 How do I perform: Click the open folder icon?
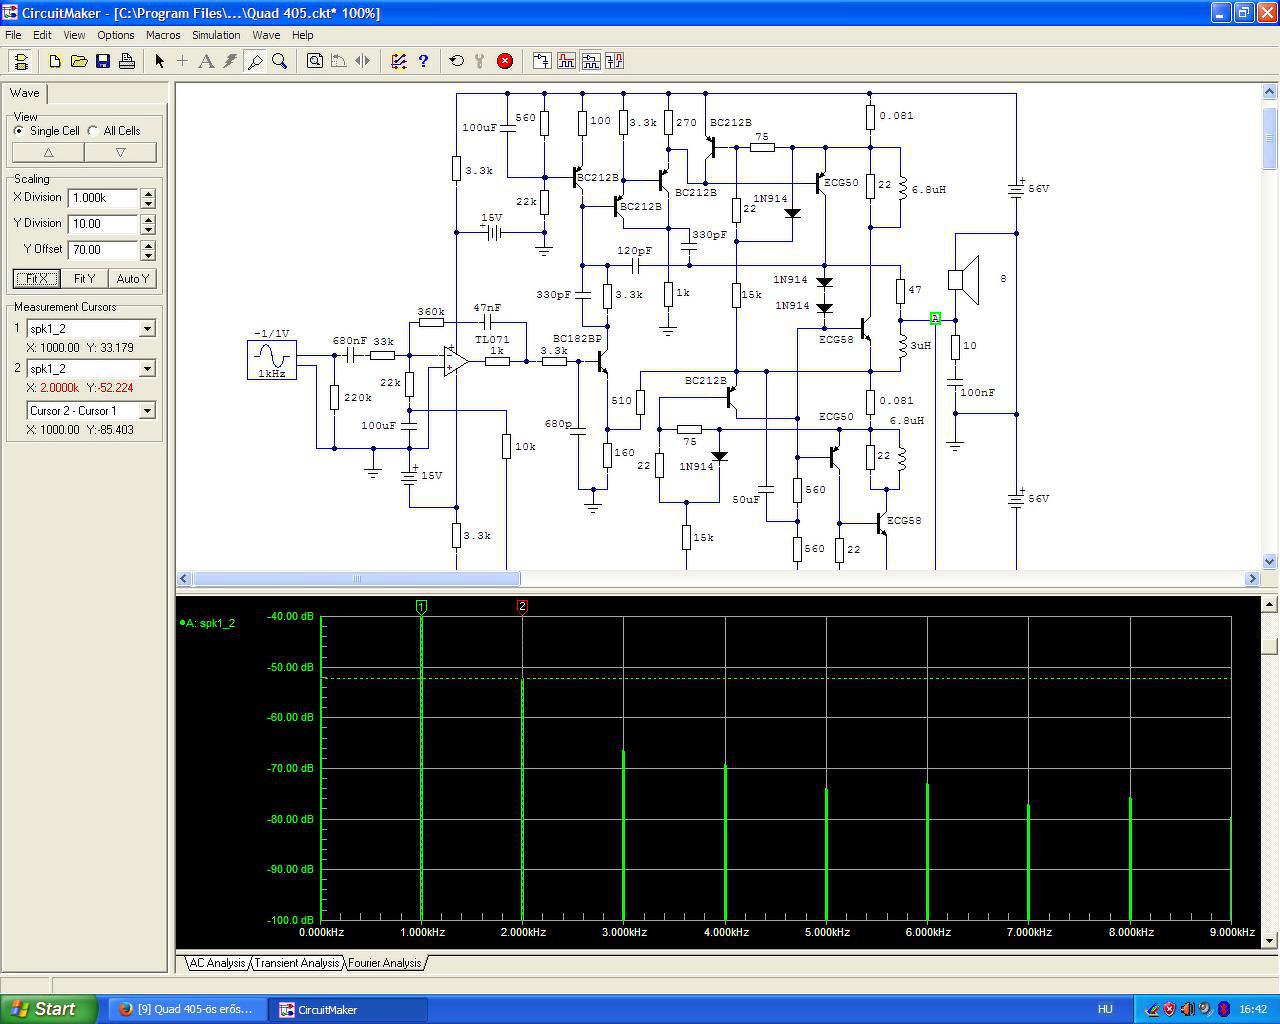tap(79, 61)
